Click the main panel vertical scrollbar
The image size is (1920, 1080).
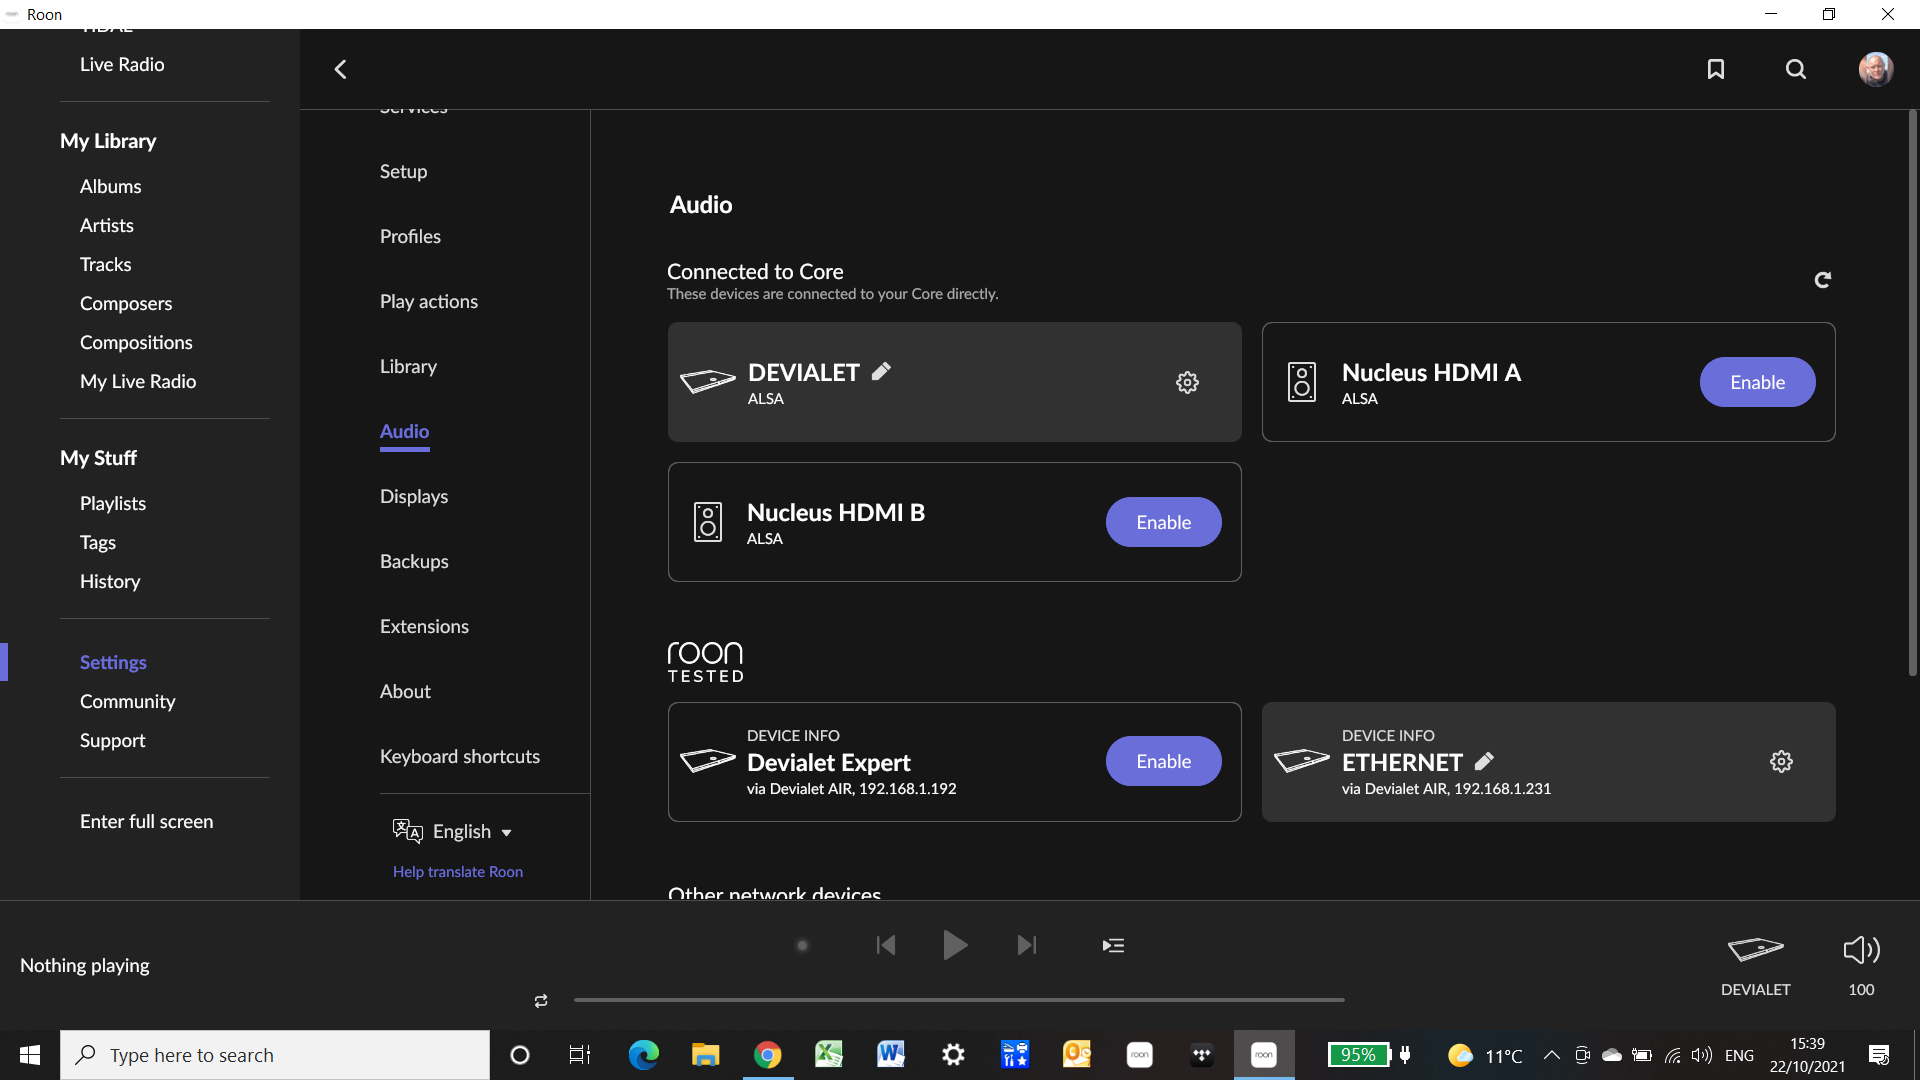click(x=1912, y=393)
